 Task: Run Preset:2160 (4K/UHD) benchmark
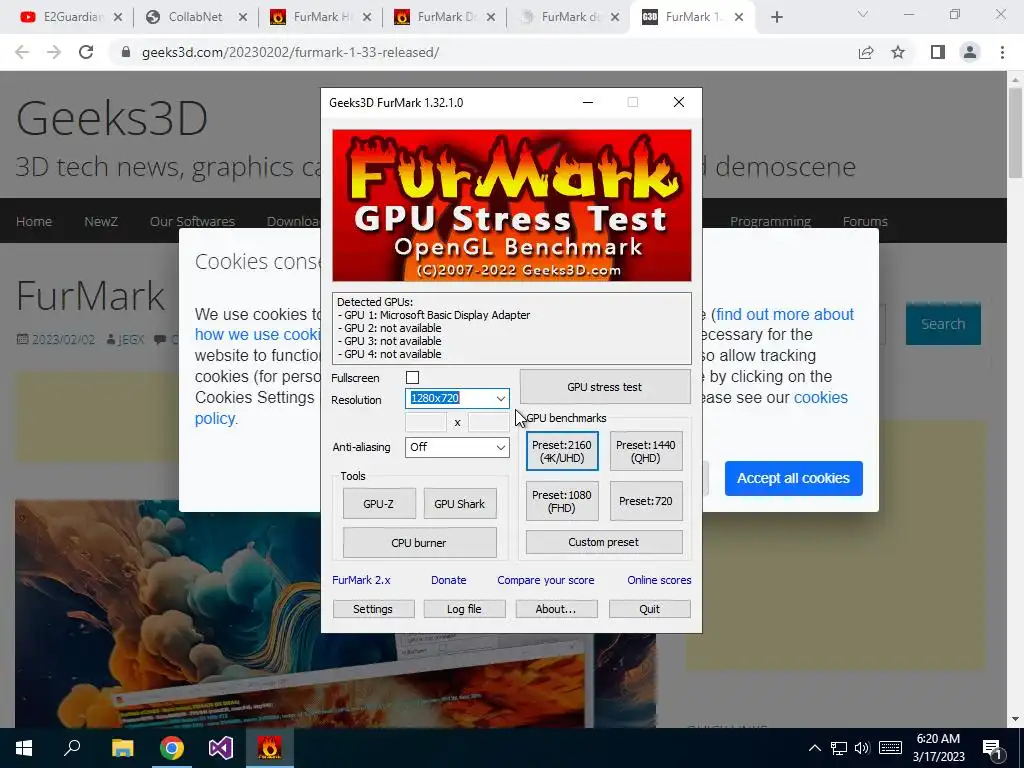(562, 451)
